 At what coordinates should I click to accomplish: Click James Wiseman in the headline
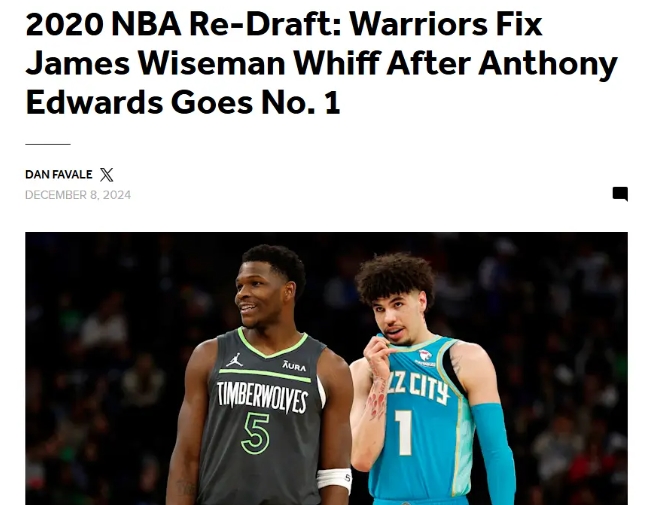click(155, 63)
